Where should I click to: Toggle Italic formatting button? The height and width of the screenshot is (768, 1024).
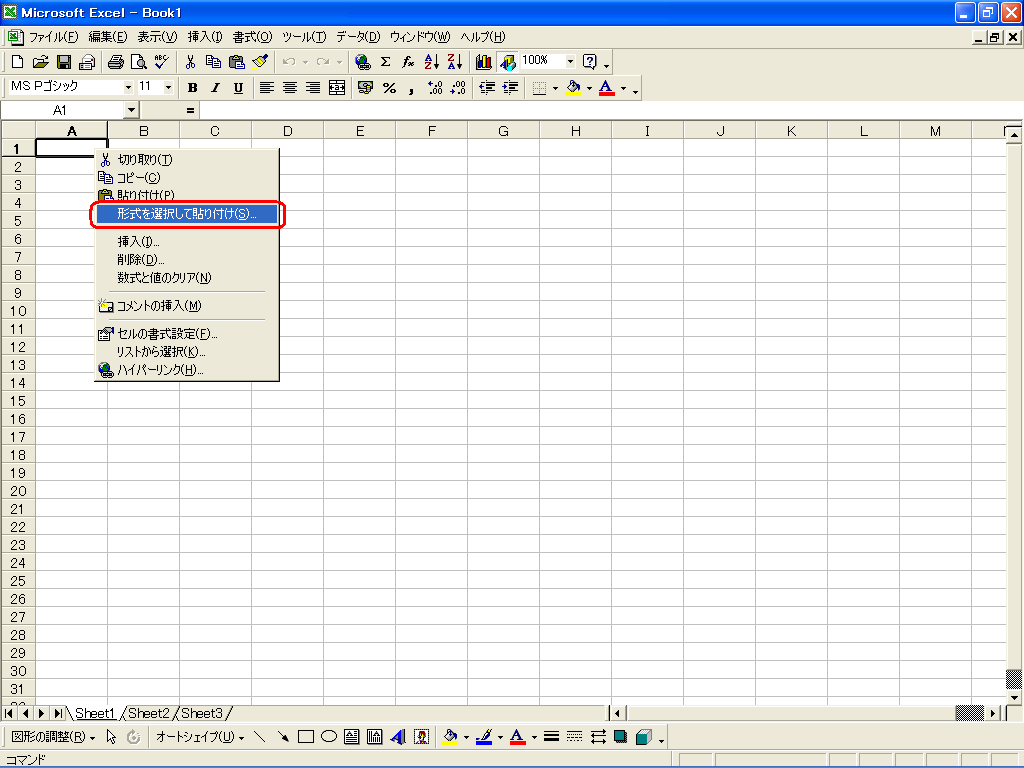[215, 88]
